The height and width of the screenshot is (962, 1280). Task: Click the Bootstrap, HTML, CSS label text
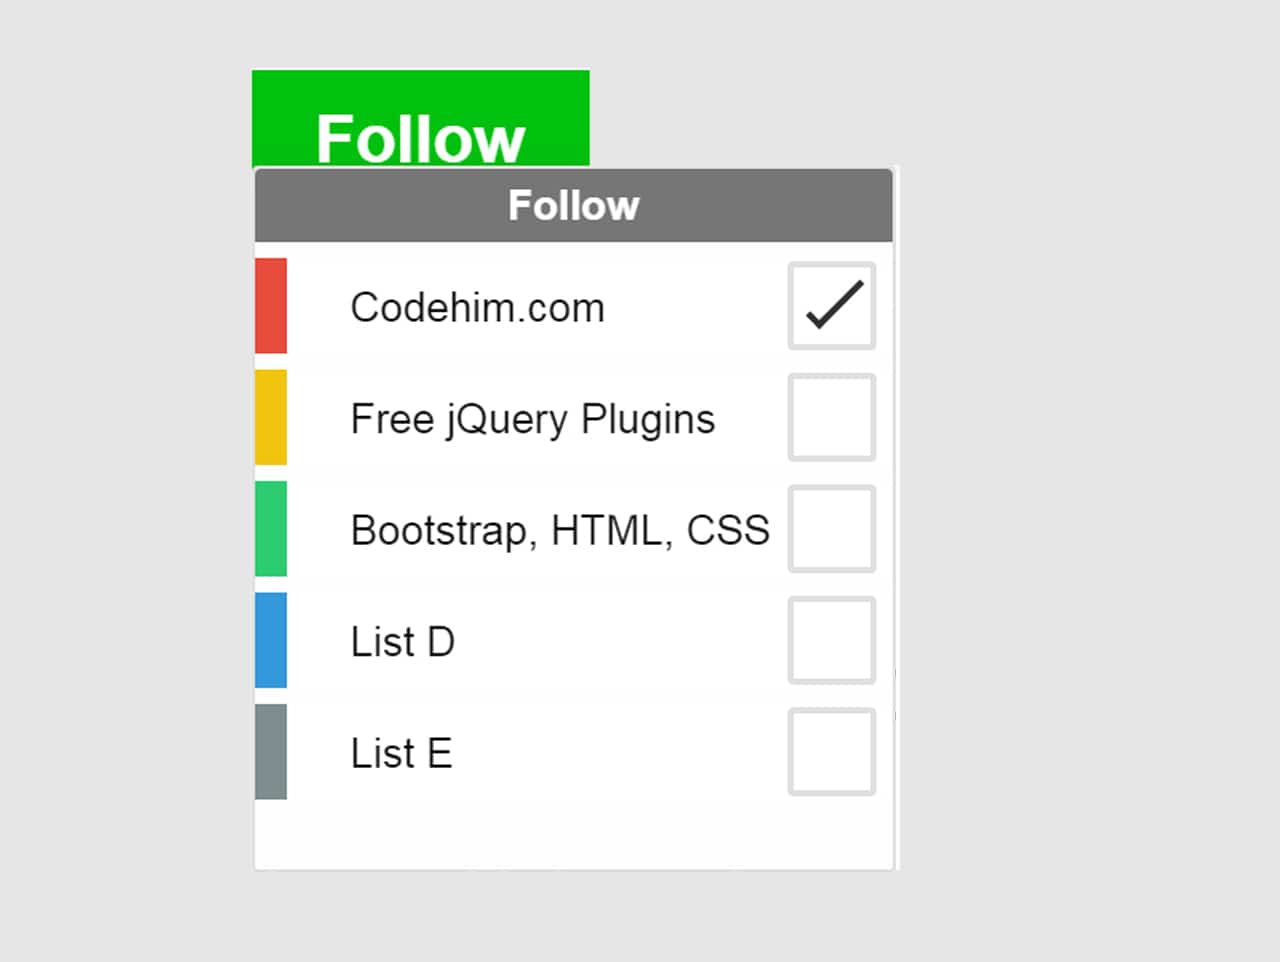(559, 529)
